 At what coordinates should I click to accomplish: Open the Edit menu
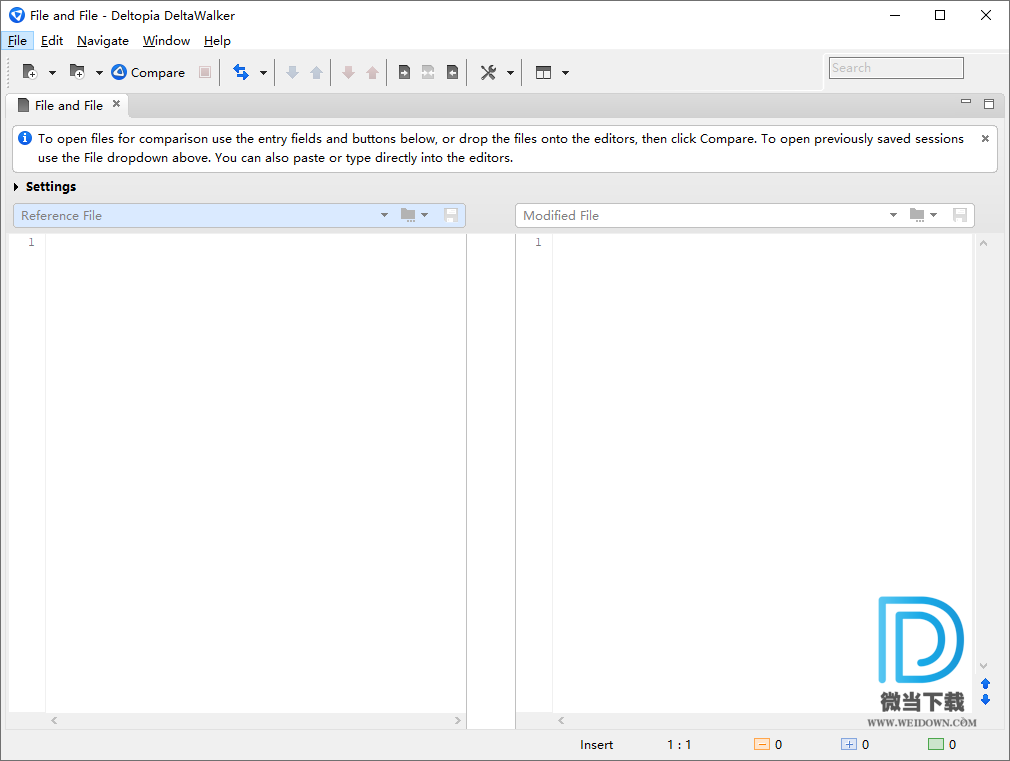pos(52,41)
